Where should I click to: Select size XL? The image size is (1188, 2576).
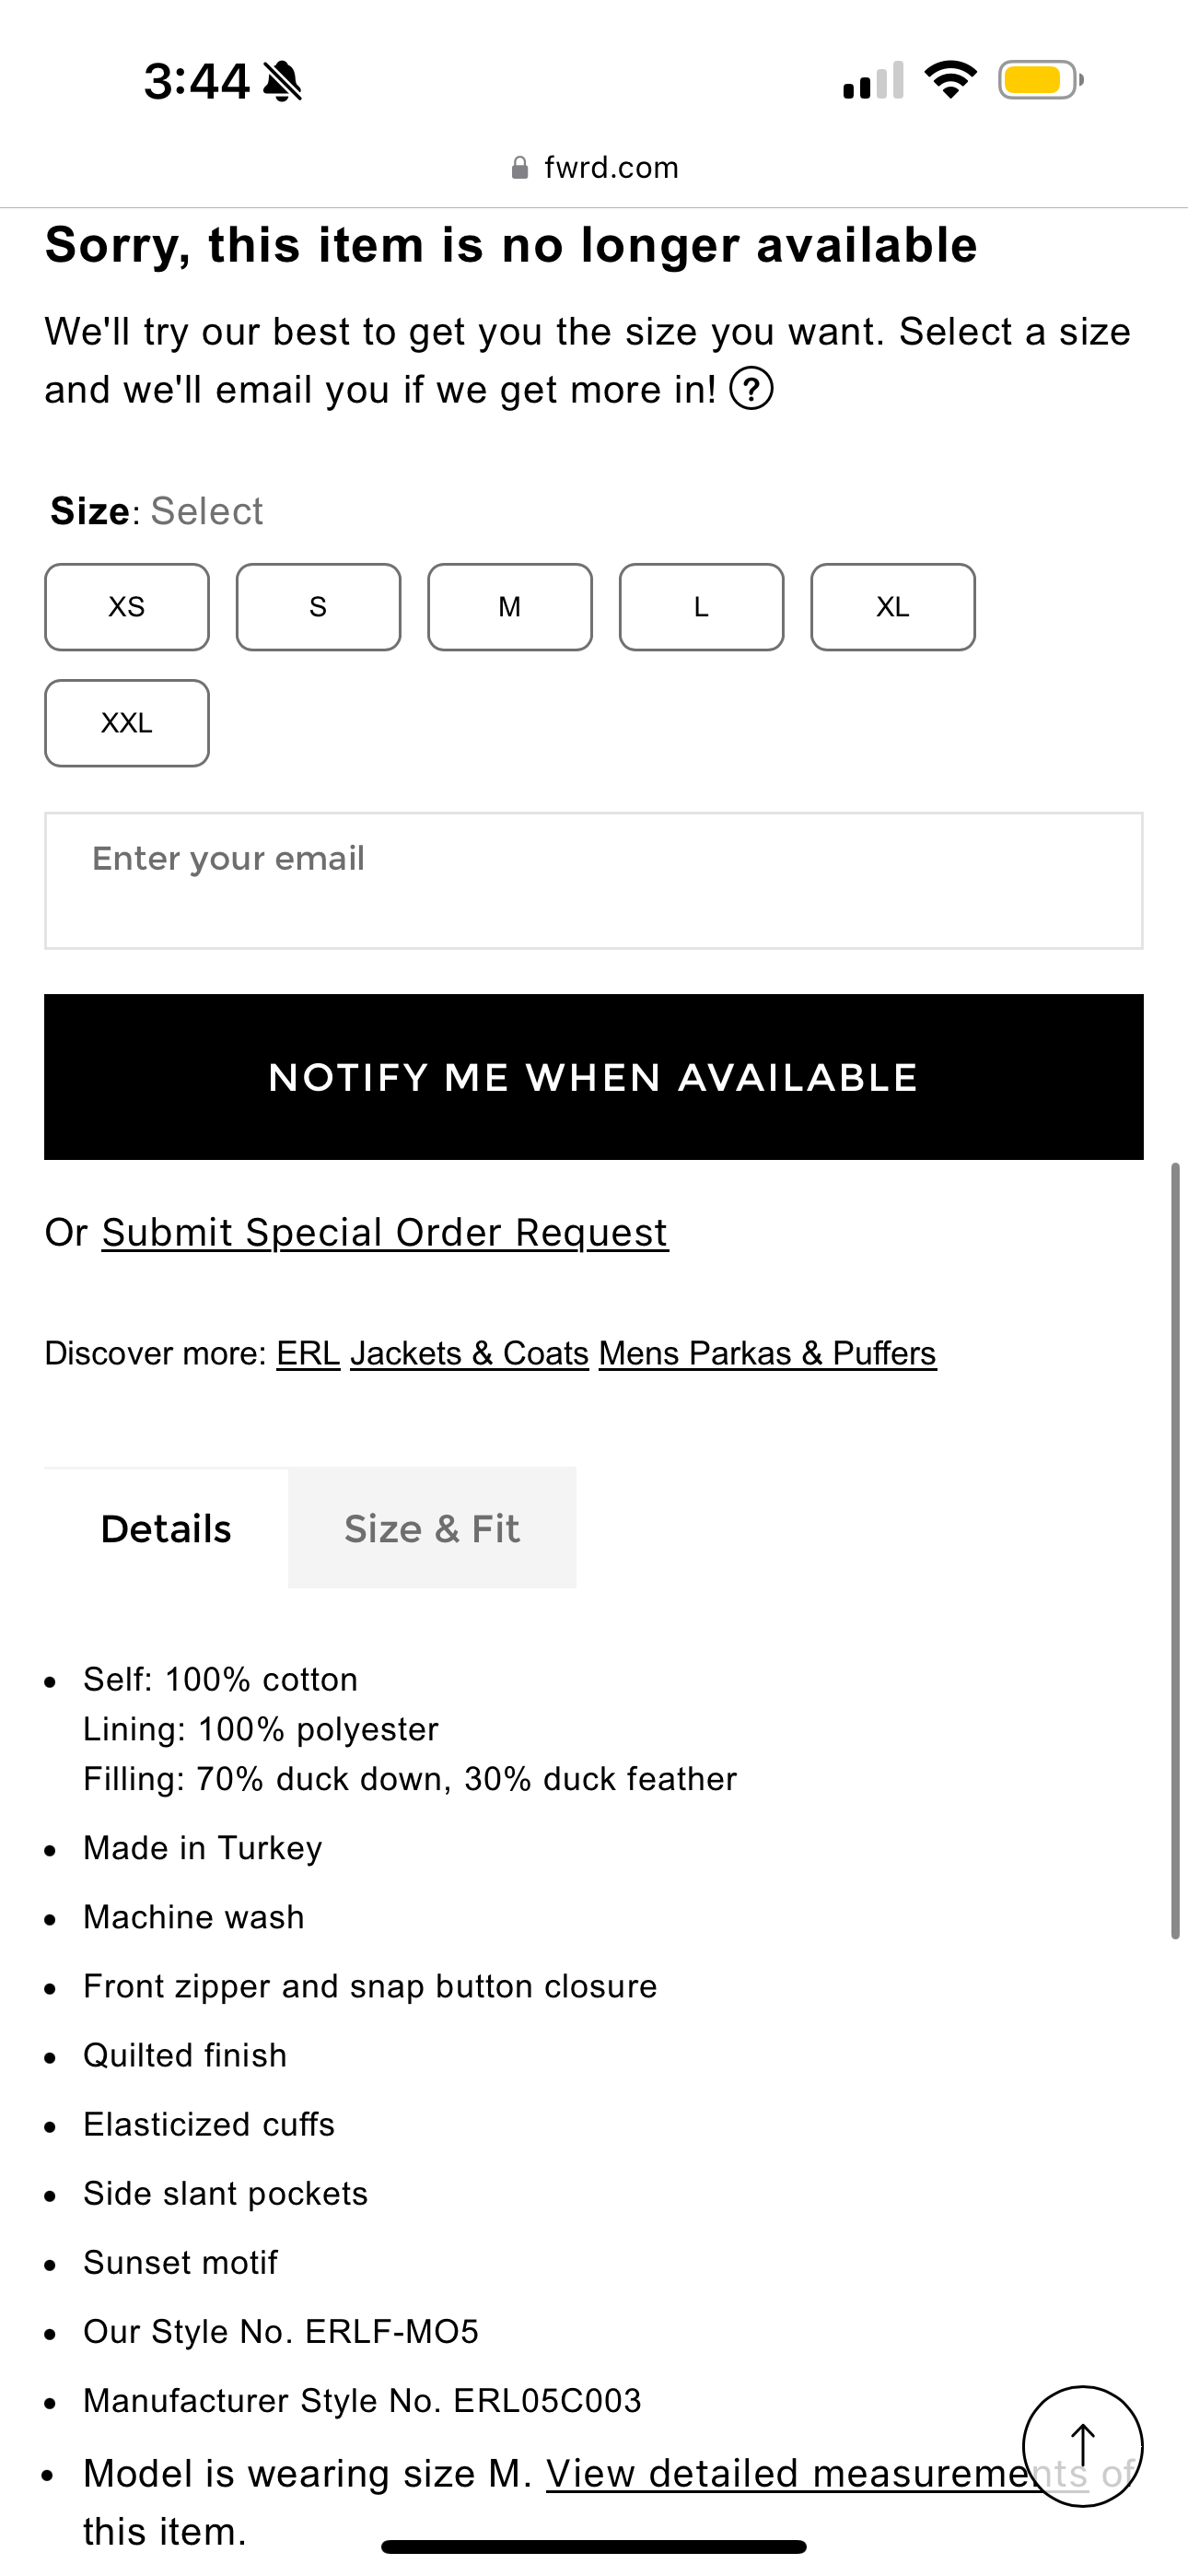pyautogui.click(x=893, y=607)
